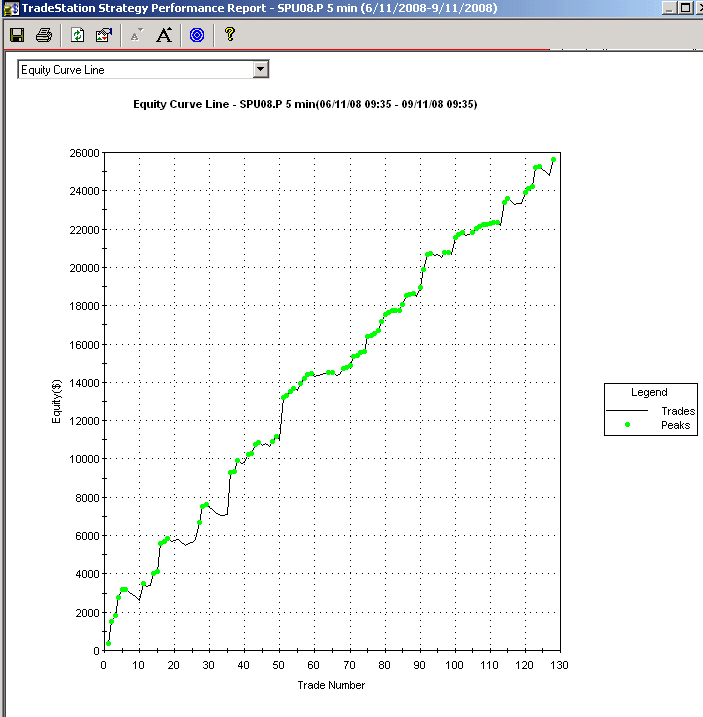Minimize the Performance Report window
Image resolution: width=703 pixels, height=717 pixels.
point(669,8)
